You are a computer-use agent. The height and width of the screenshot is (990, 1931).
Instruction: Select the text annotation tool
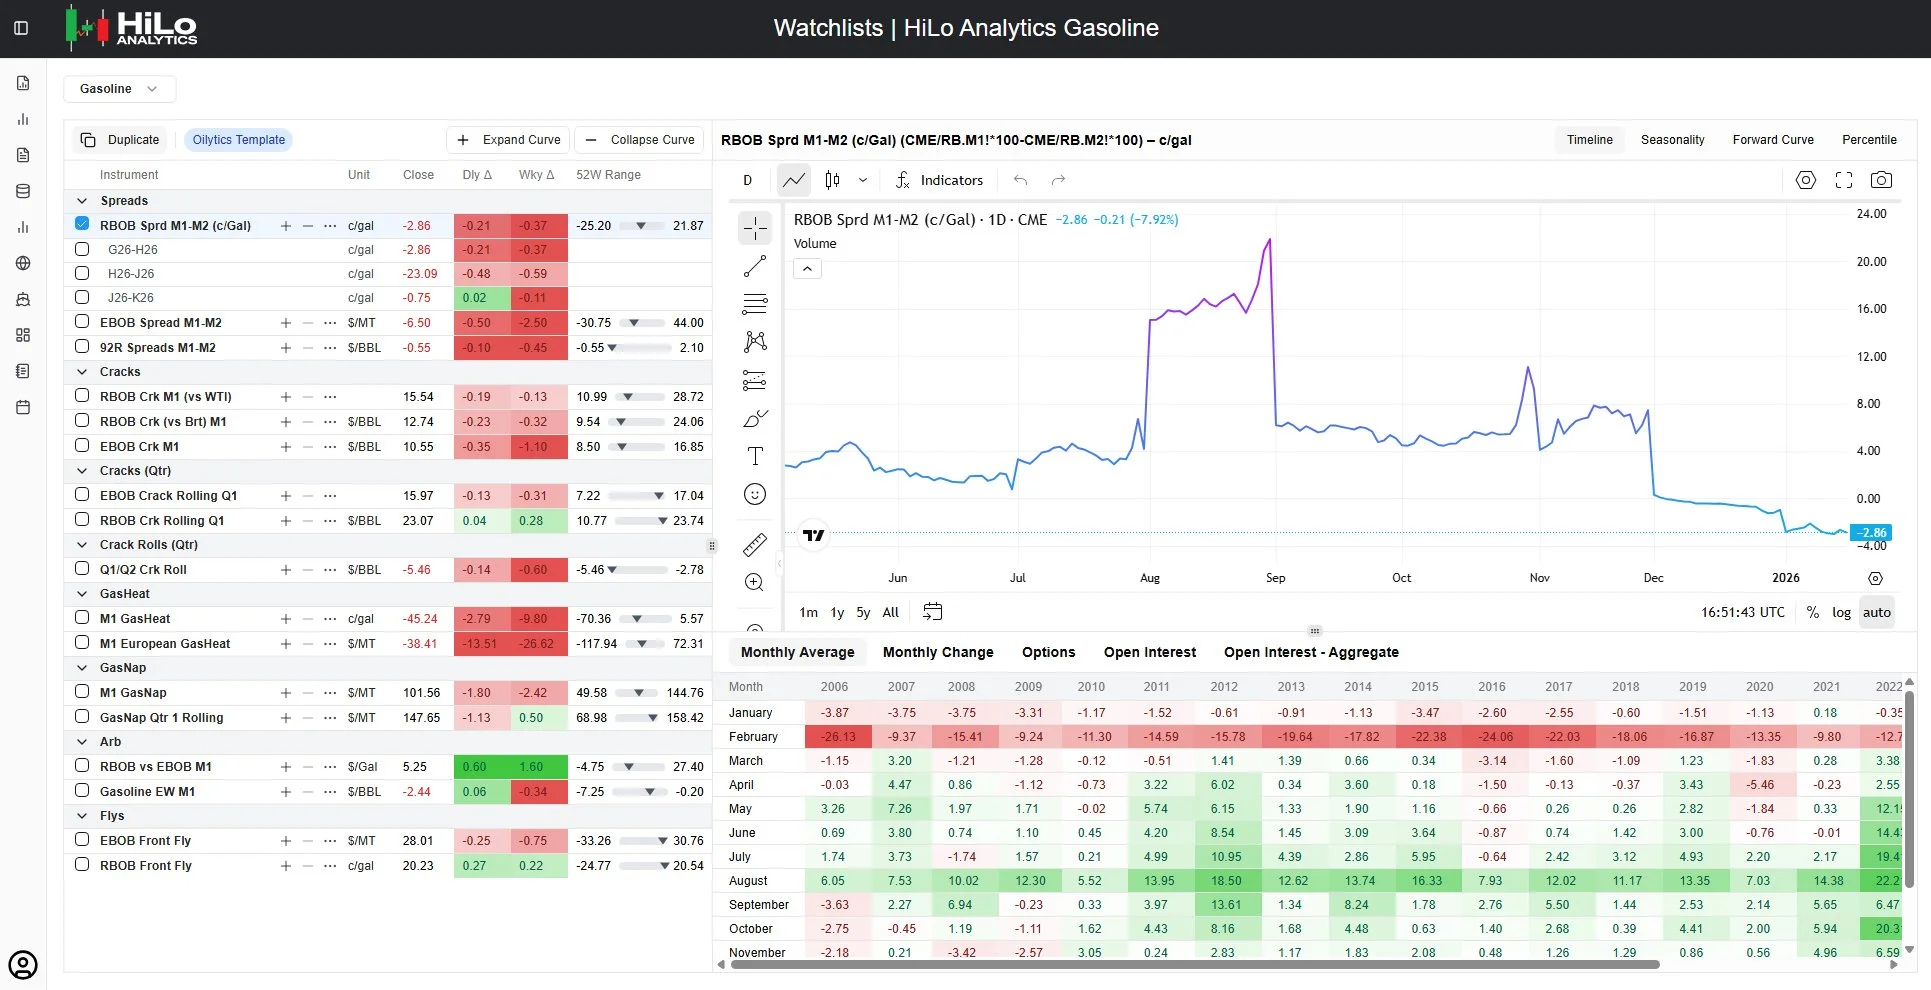(755, 456)
